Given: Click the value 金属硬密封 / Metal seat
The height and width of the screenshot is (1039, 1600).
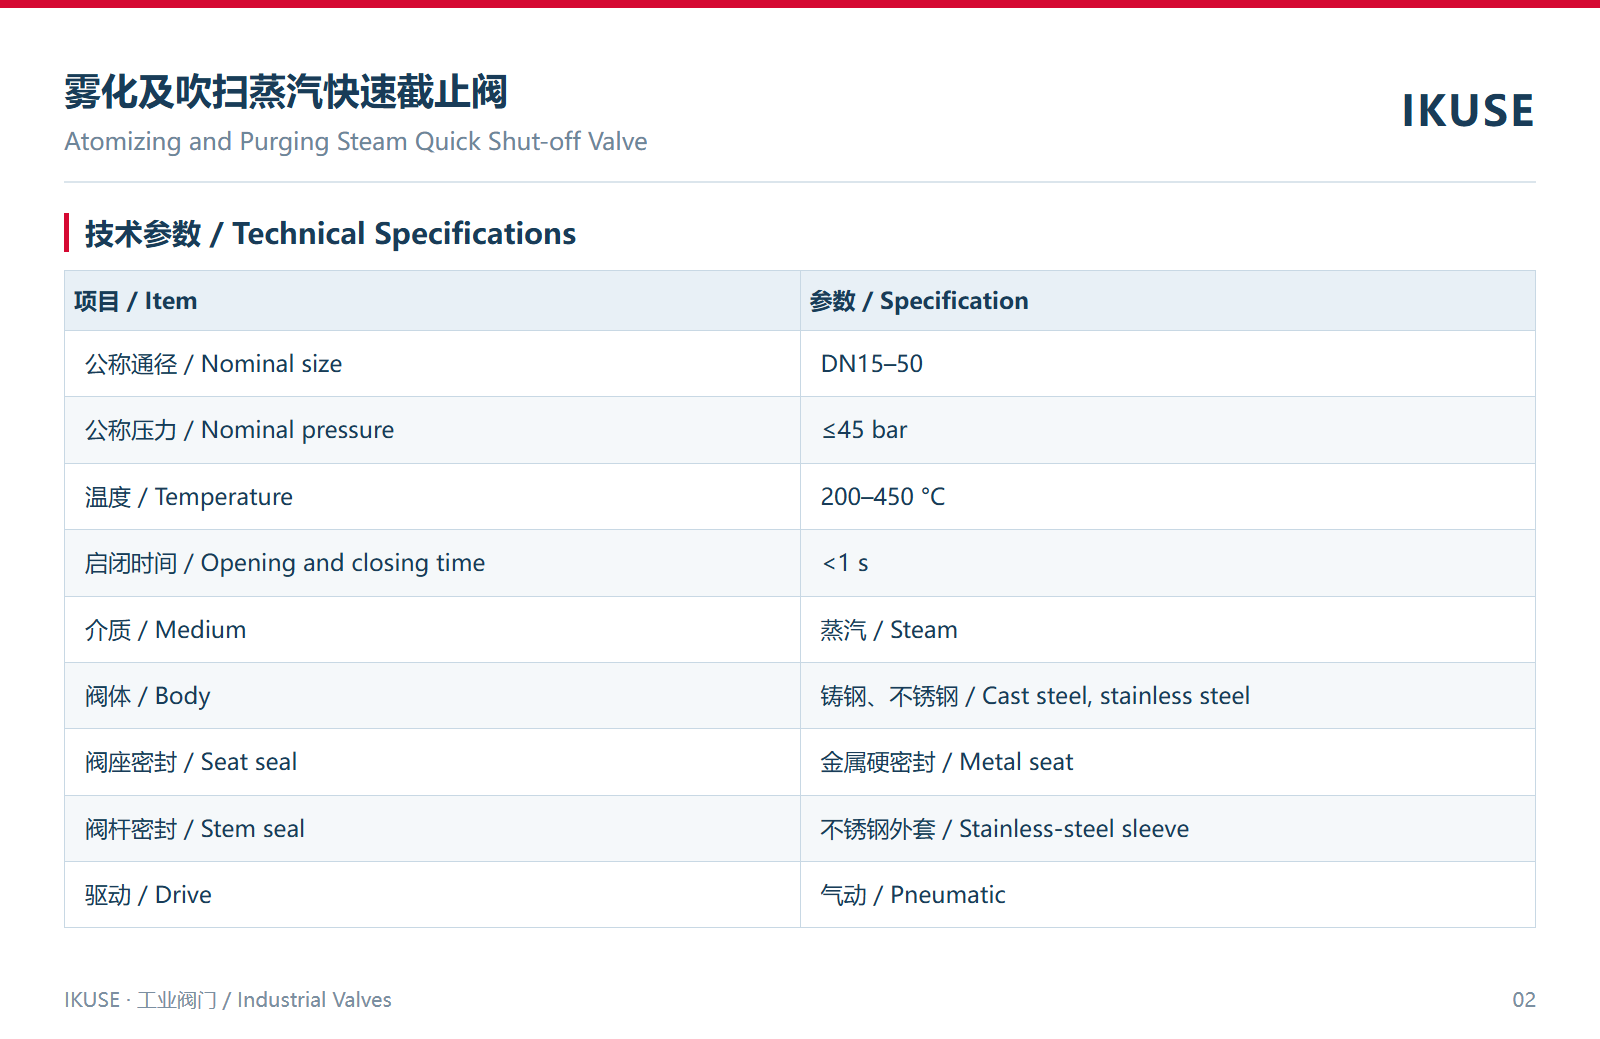Looking at the screenshot, I should (947, 762).
